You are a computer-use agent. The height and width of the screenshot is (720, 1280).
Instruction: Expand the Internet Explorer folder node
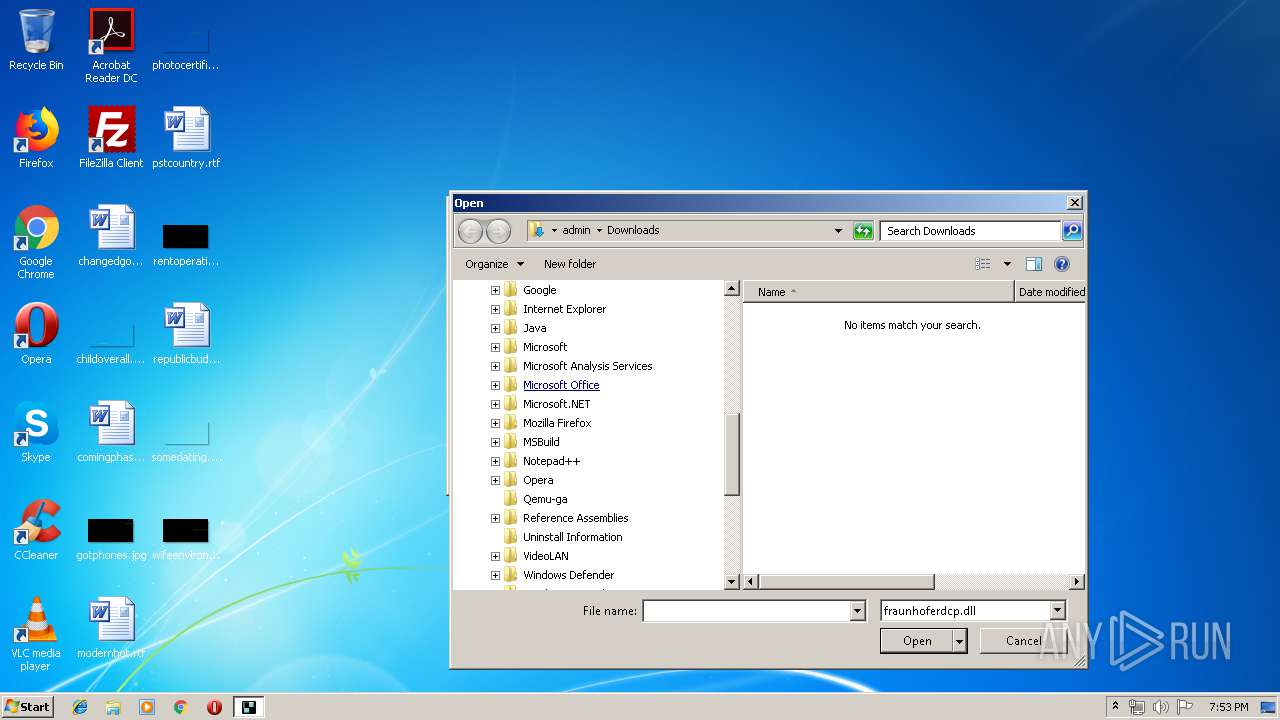[495, 309]
